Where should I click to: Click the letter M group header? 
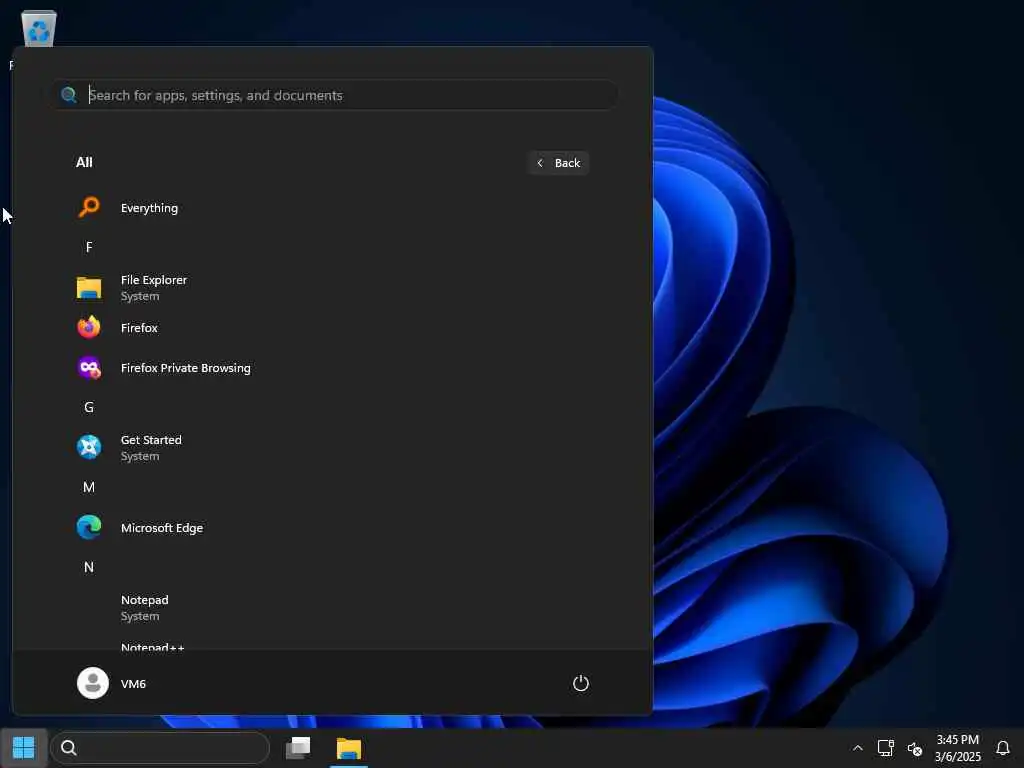pos(89,487)
